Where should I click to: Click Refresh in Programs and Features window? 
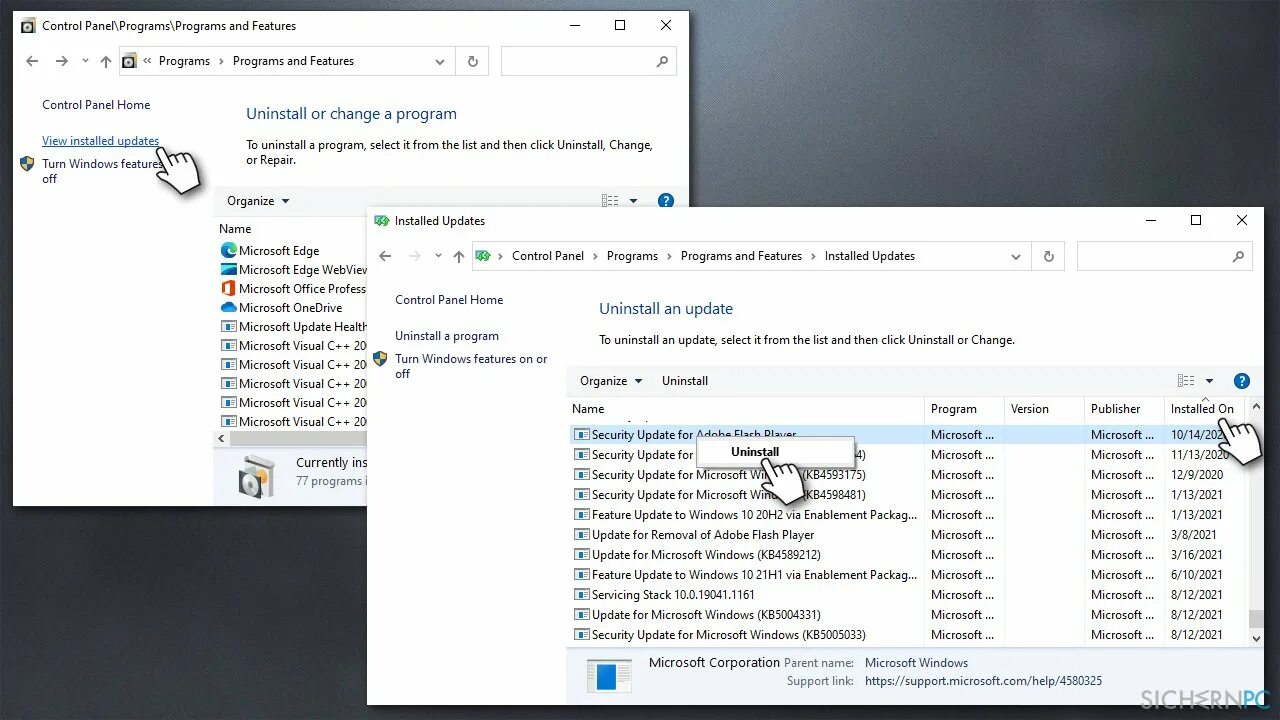473,61
